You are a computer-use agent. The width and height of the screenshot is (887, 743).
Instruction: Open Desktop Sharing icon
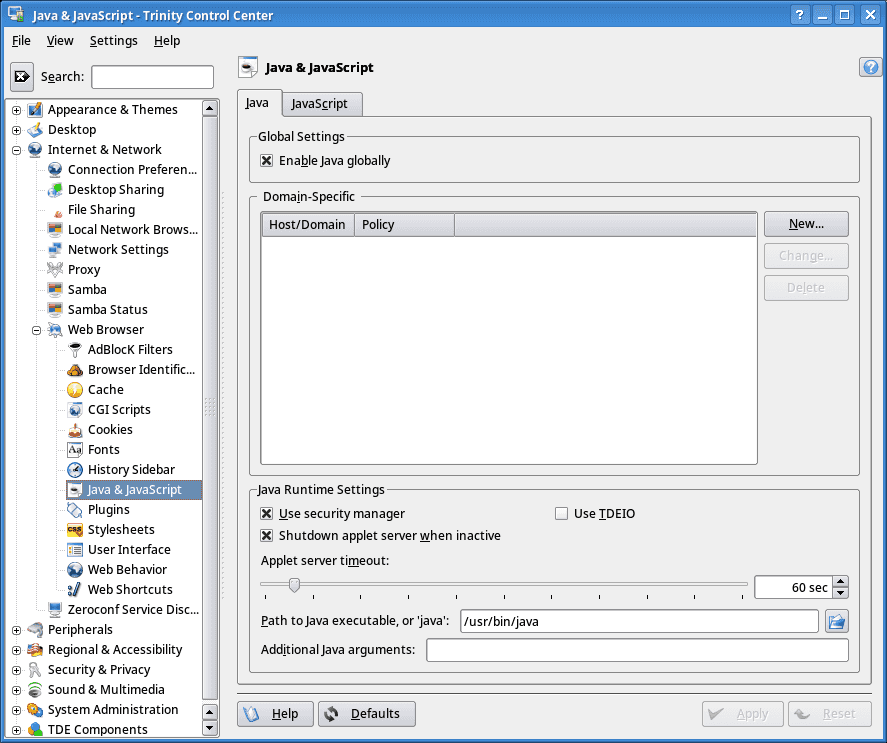point(55,190)
